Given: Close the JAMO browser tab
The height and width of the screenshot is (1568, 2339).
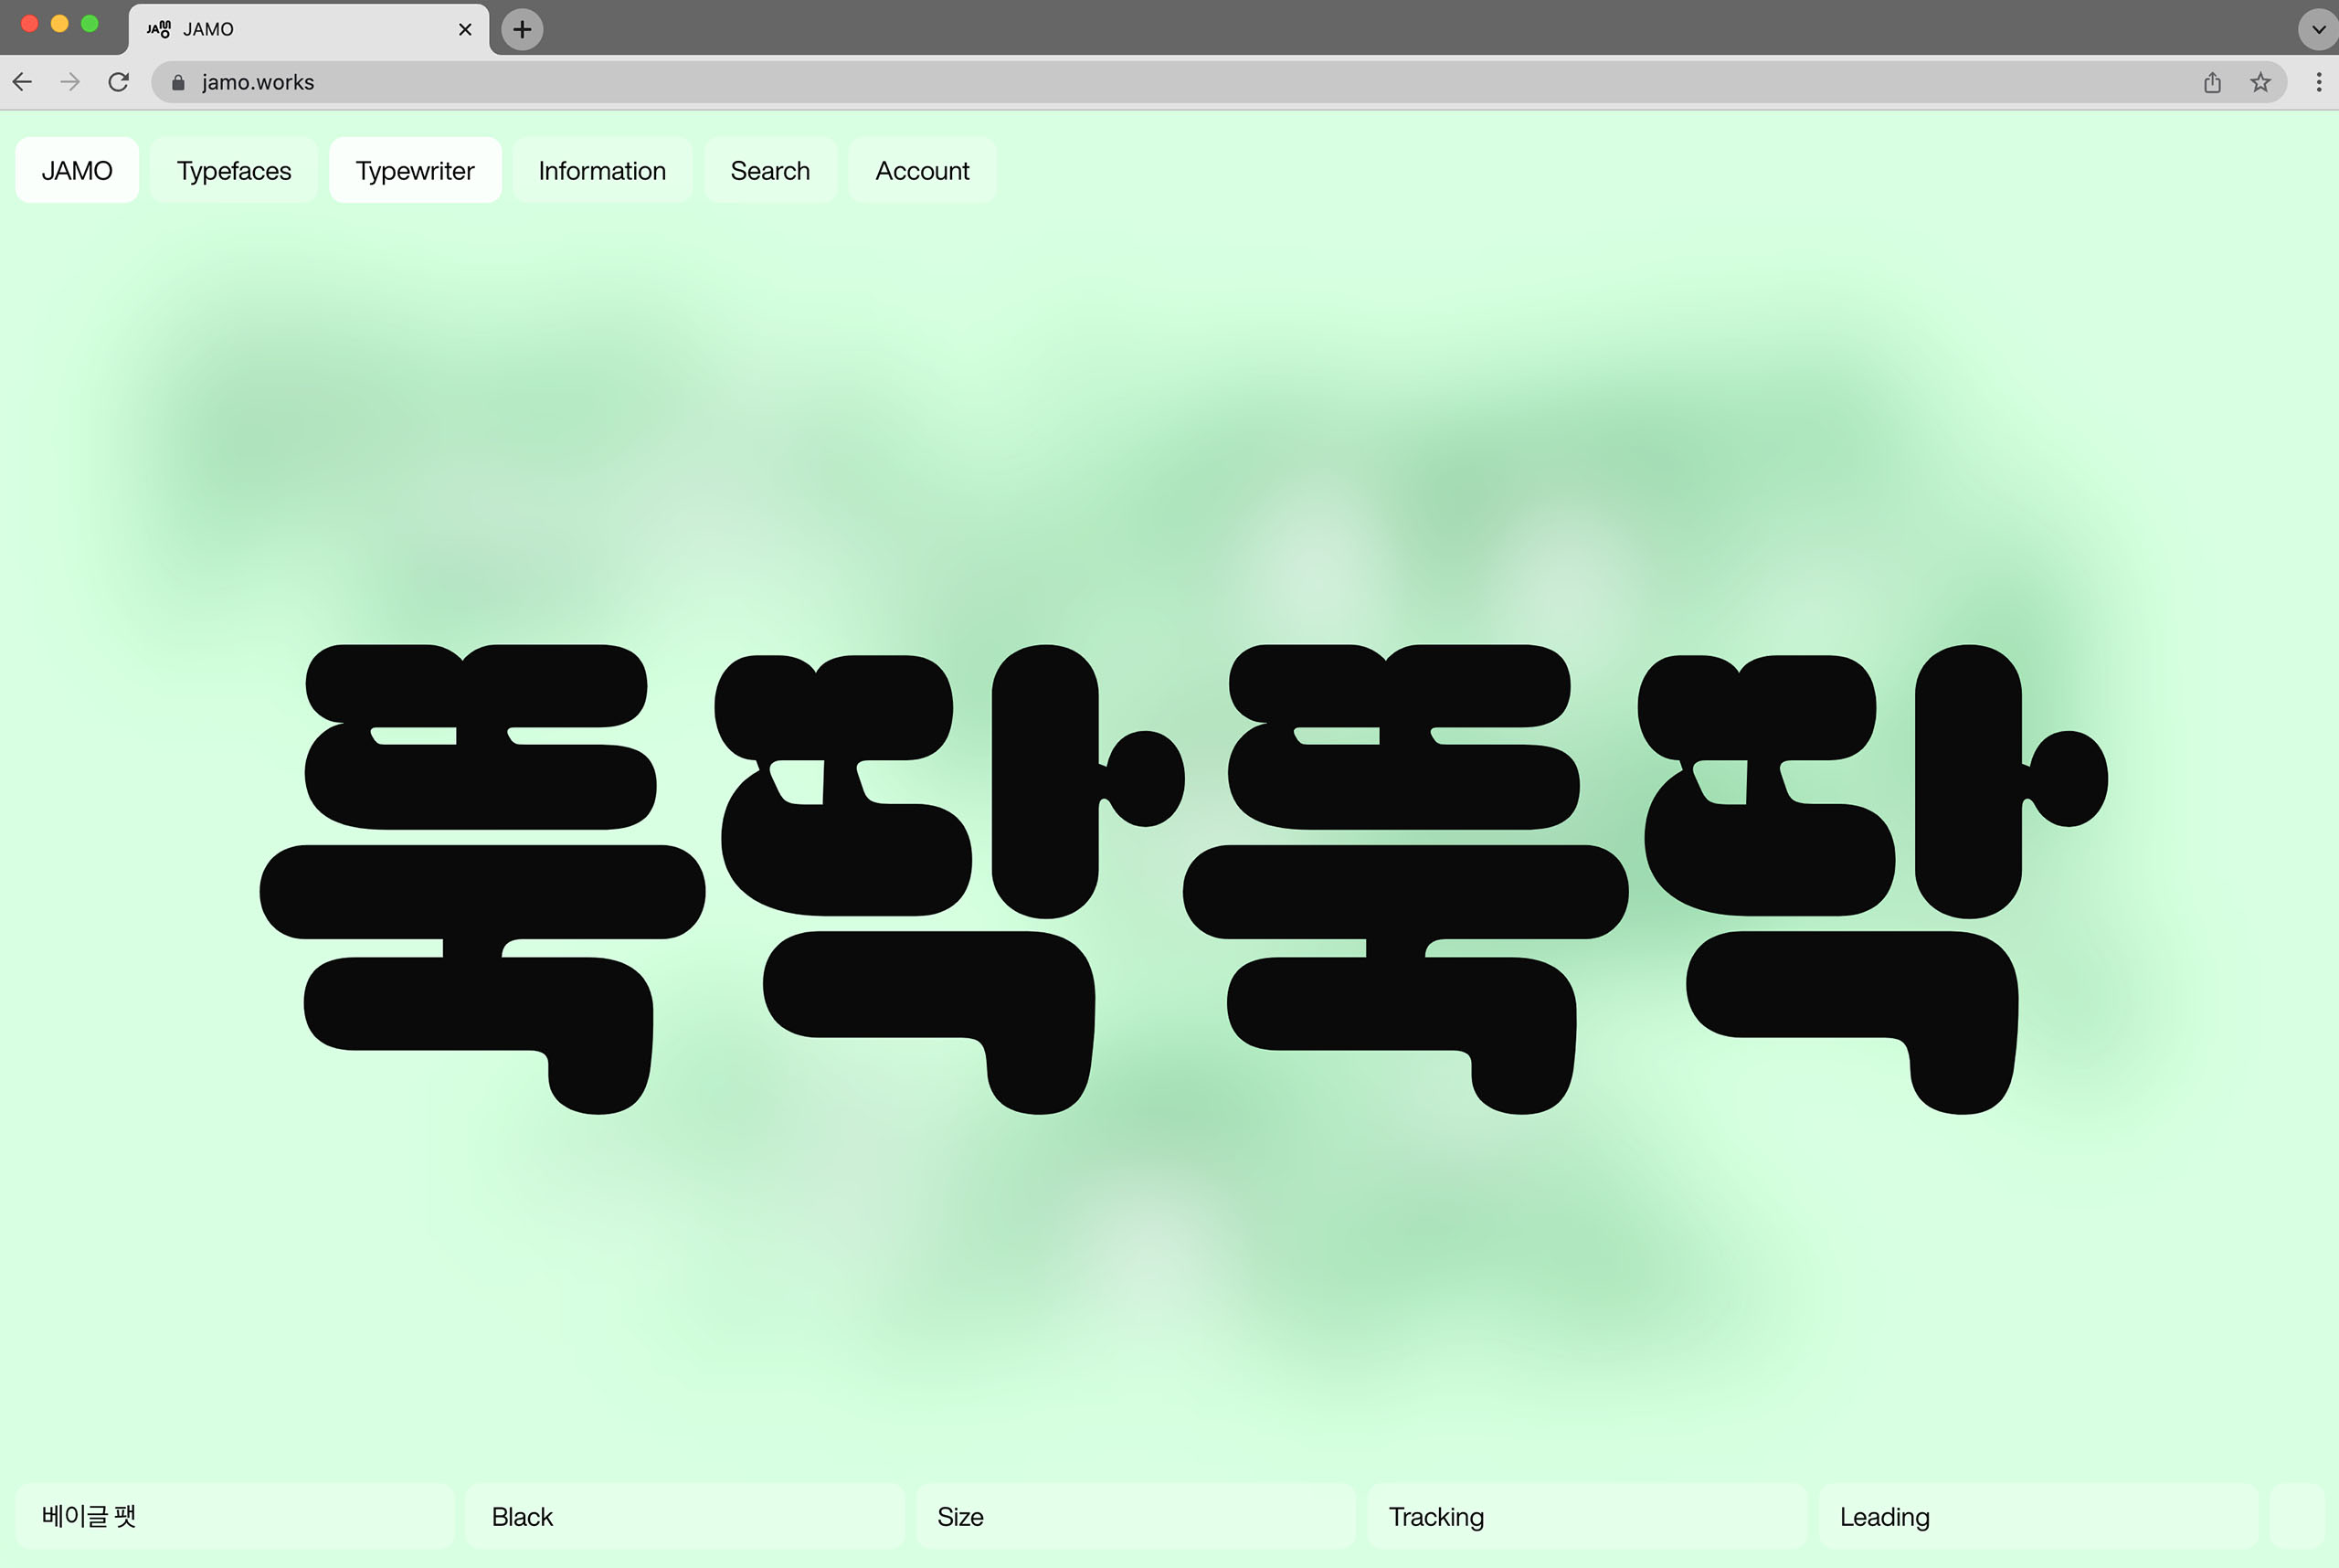Looking at the screenshot, I should tap(465, 29).
